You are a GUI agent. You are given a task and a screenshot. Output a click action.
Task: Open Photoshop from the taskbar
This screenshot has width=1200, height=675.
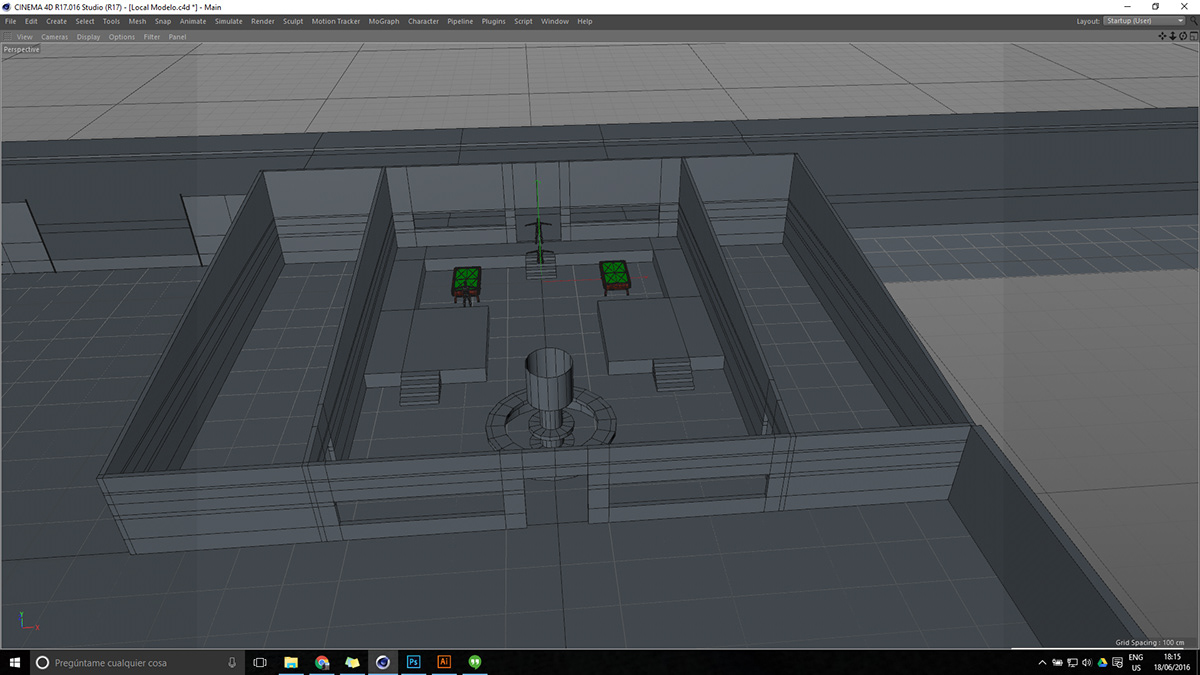(x=414, y=662)
